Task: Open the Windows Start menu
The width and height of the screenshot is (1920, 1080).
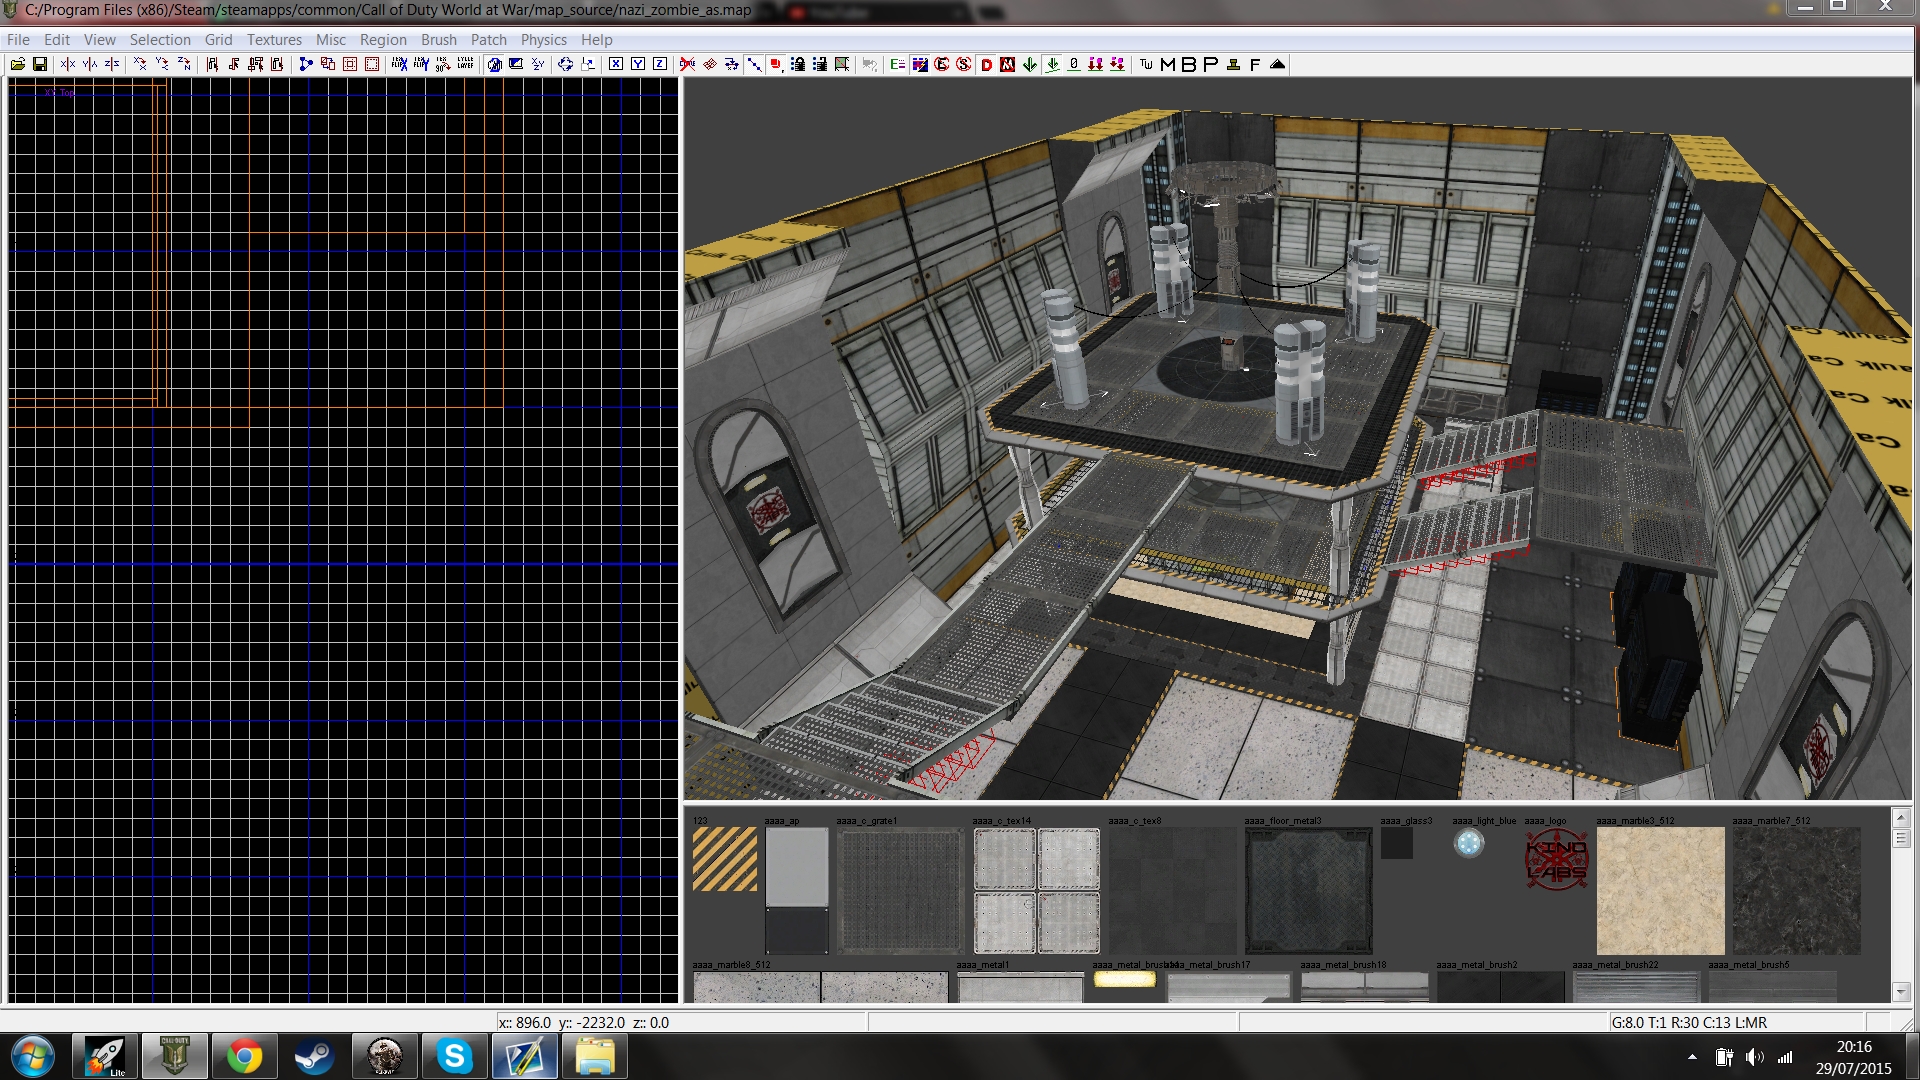Action: (x=32, y=1056)
